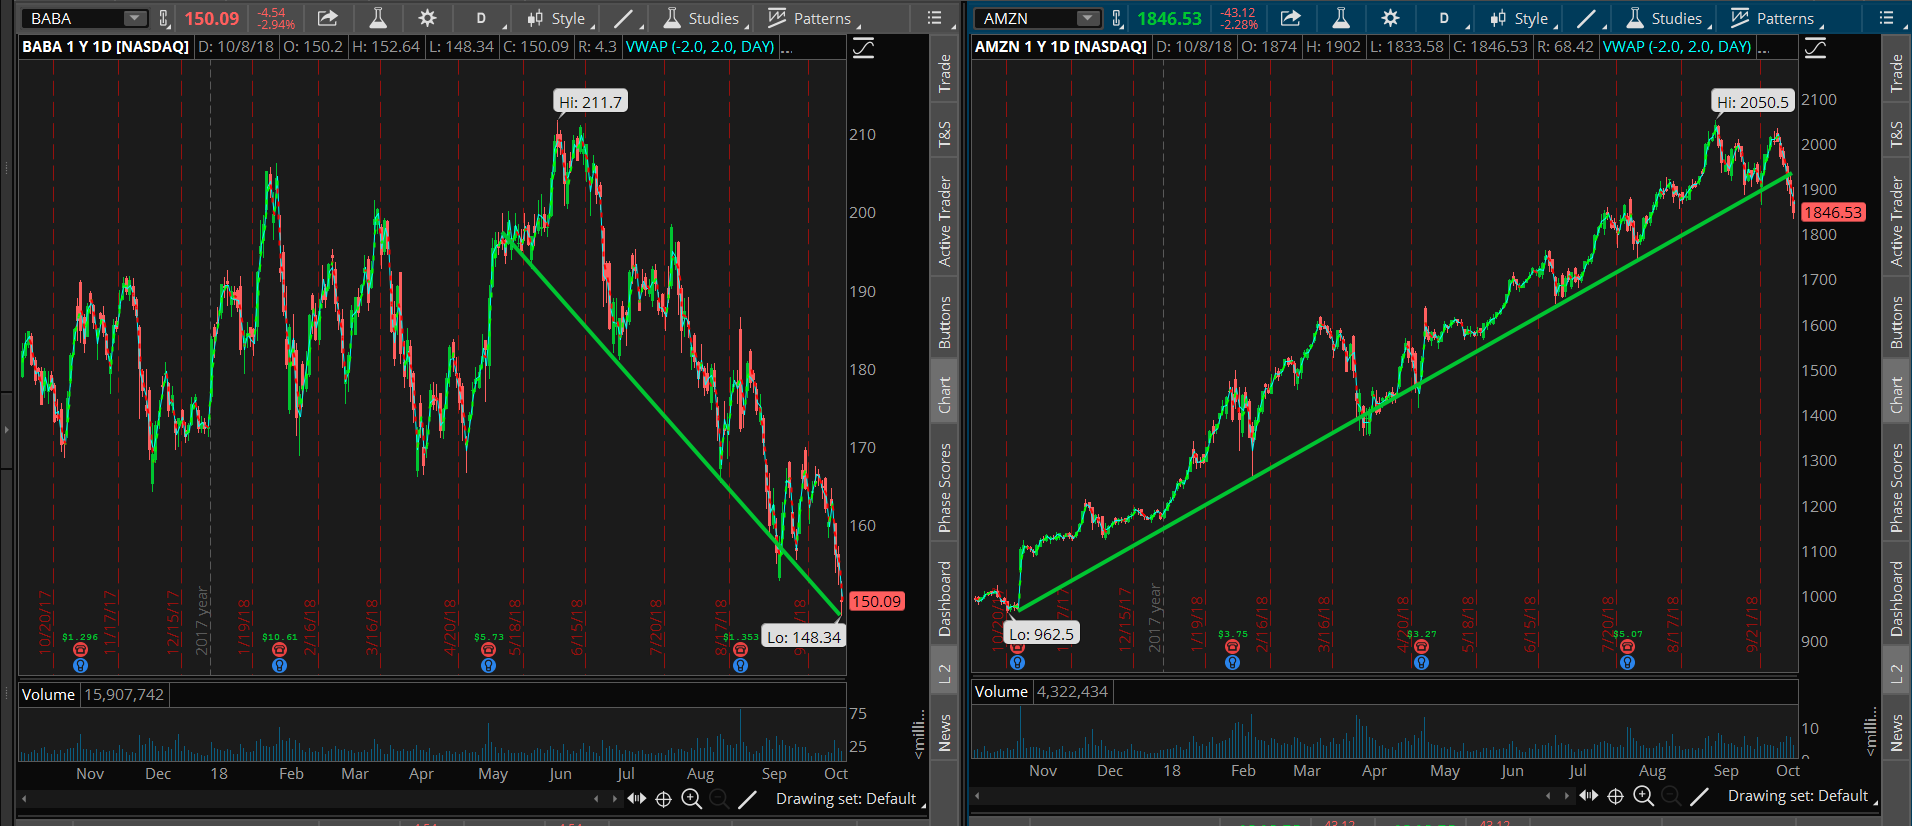Click price axis scale icon on BABA chart
The height and width of the screenshot is (826, 1912).
click(x=864, y=48)
